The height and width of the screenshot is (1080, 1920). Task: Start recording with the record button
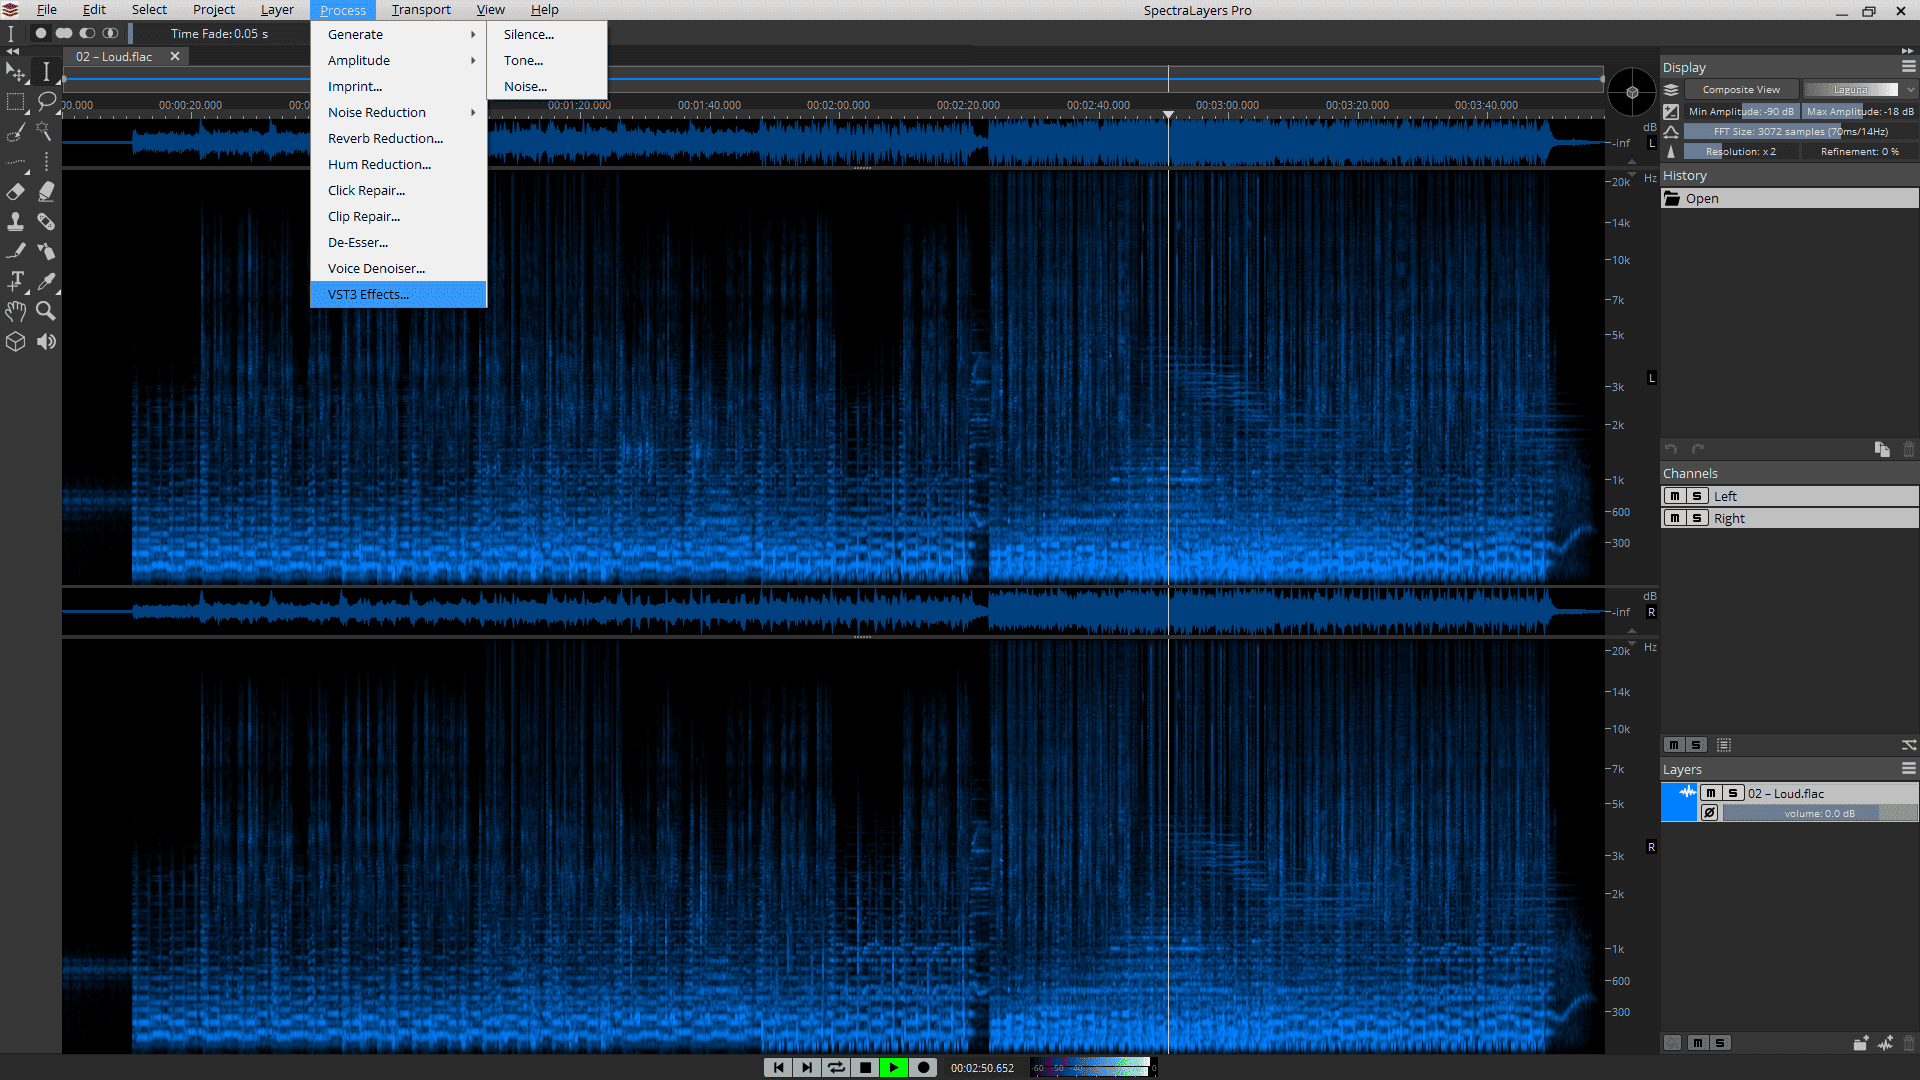pos(923,1067)
